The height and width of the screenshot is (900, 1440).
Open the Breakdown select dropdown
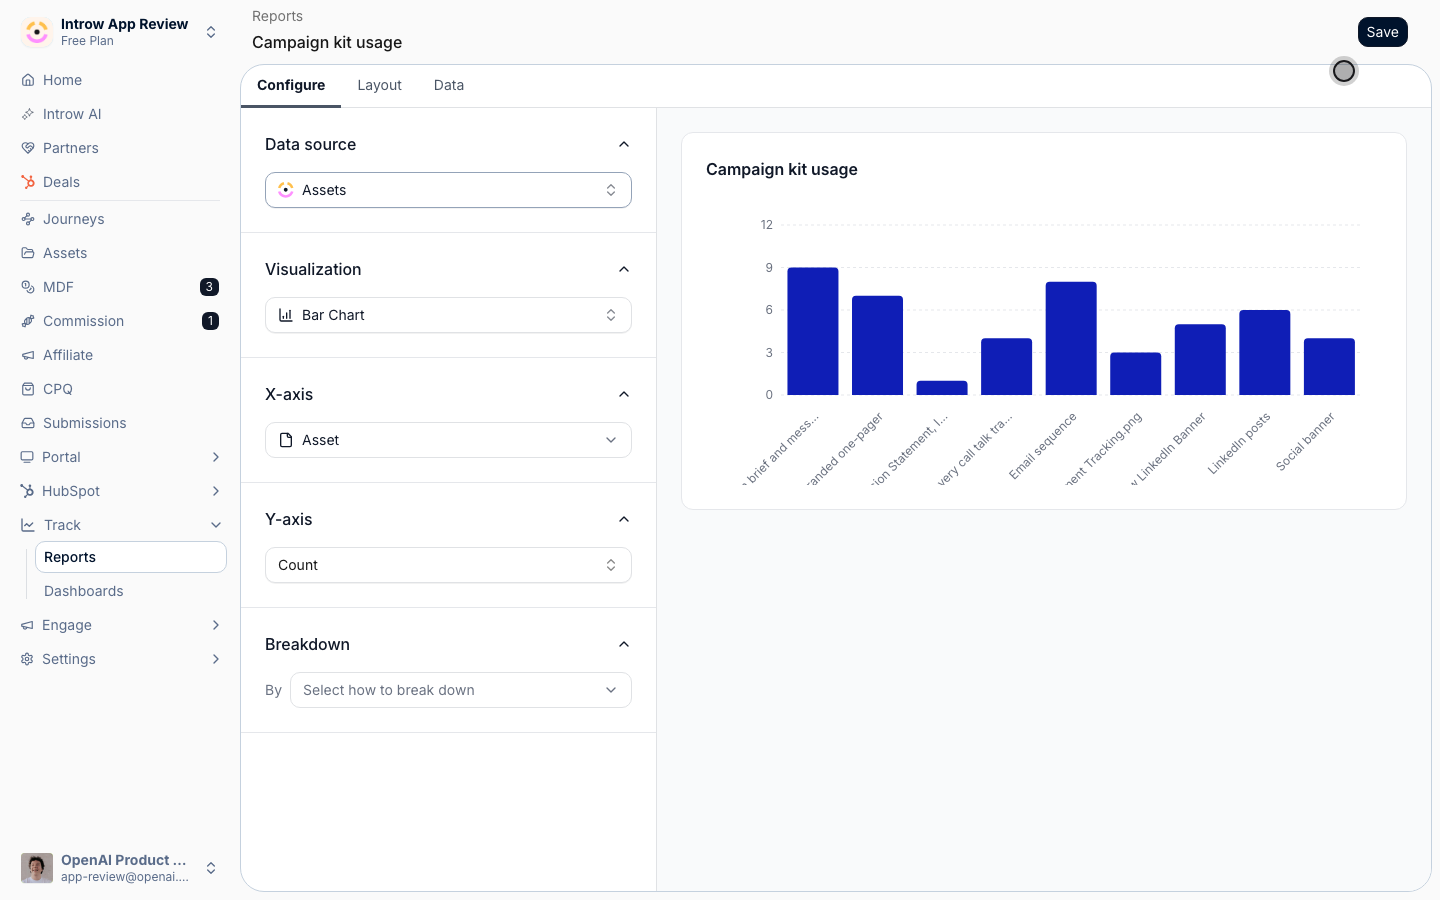(x=461, y=690)
